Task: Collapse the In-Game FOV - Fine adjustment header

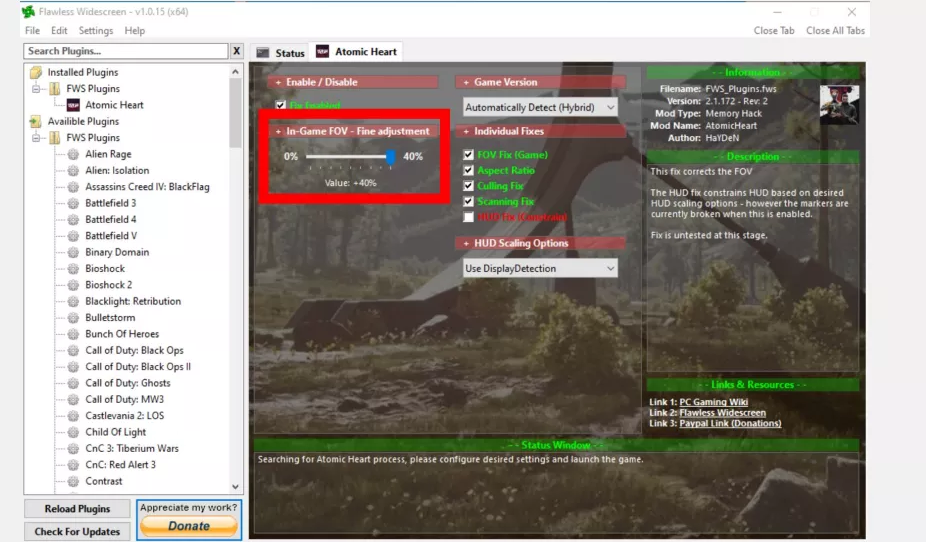Action: (353, 131)
